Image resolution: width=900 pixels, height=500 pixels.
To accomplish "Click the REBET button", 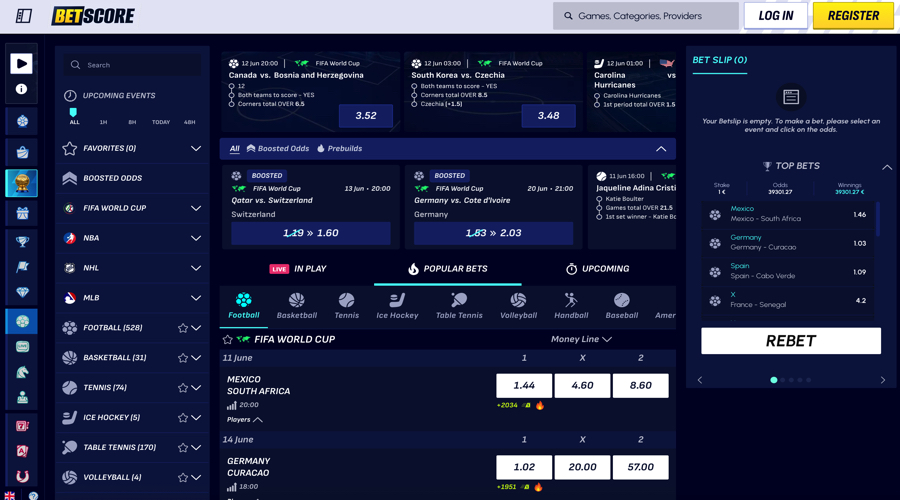I will (790, 341).
